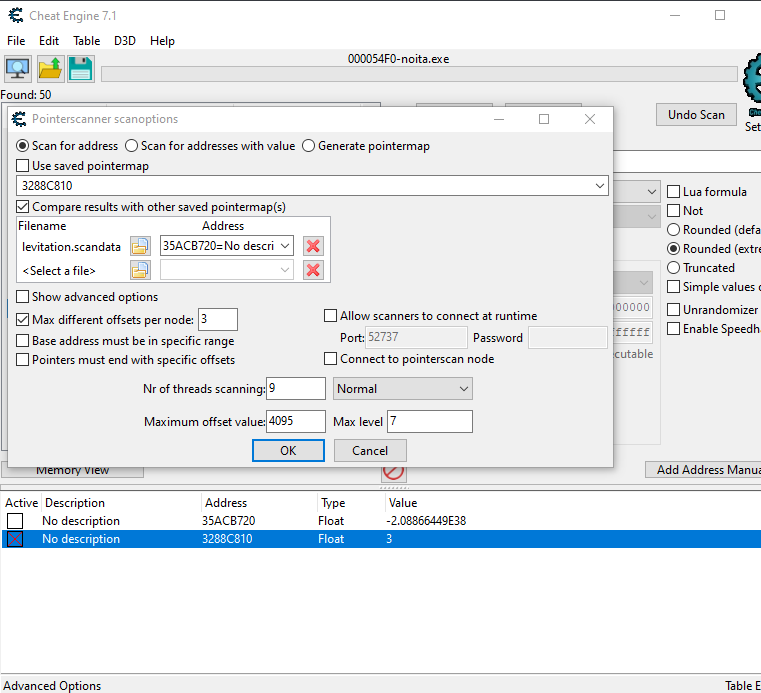The height and width of the screenshot is (693, 761).
Task: Open the 35ACB720=No descri address dropdown
Action: (x=285, y=246)
